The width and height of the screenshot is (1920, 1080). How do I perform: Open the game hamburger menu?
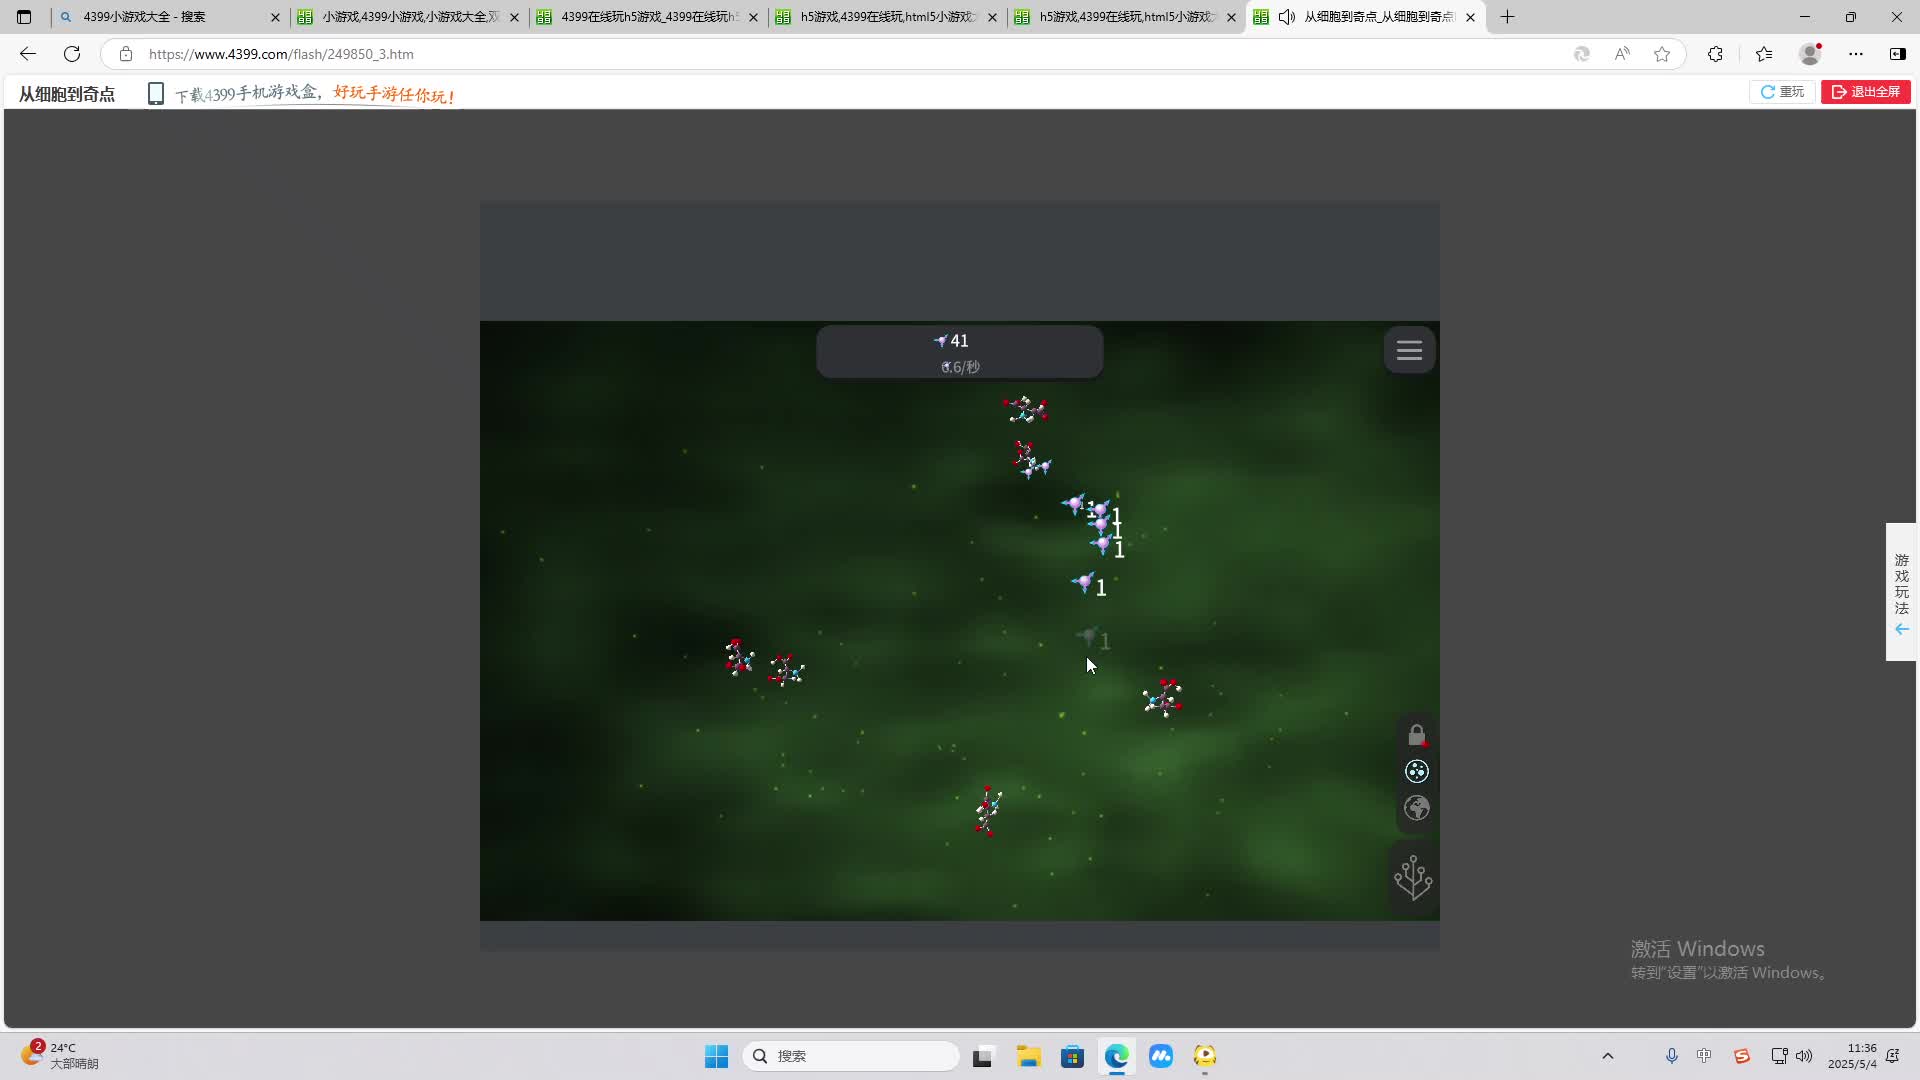tap(1409, 350)
